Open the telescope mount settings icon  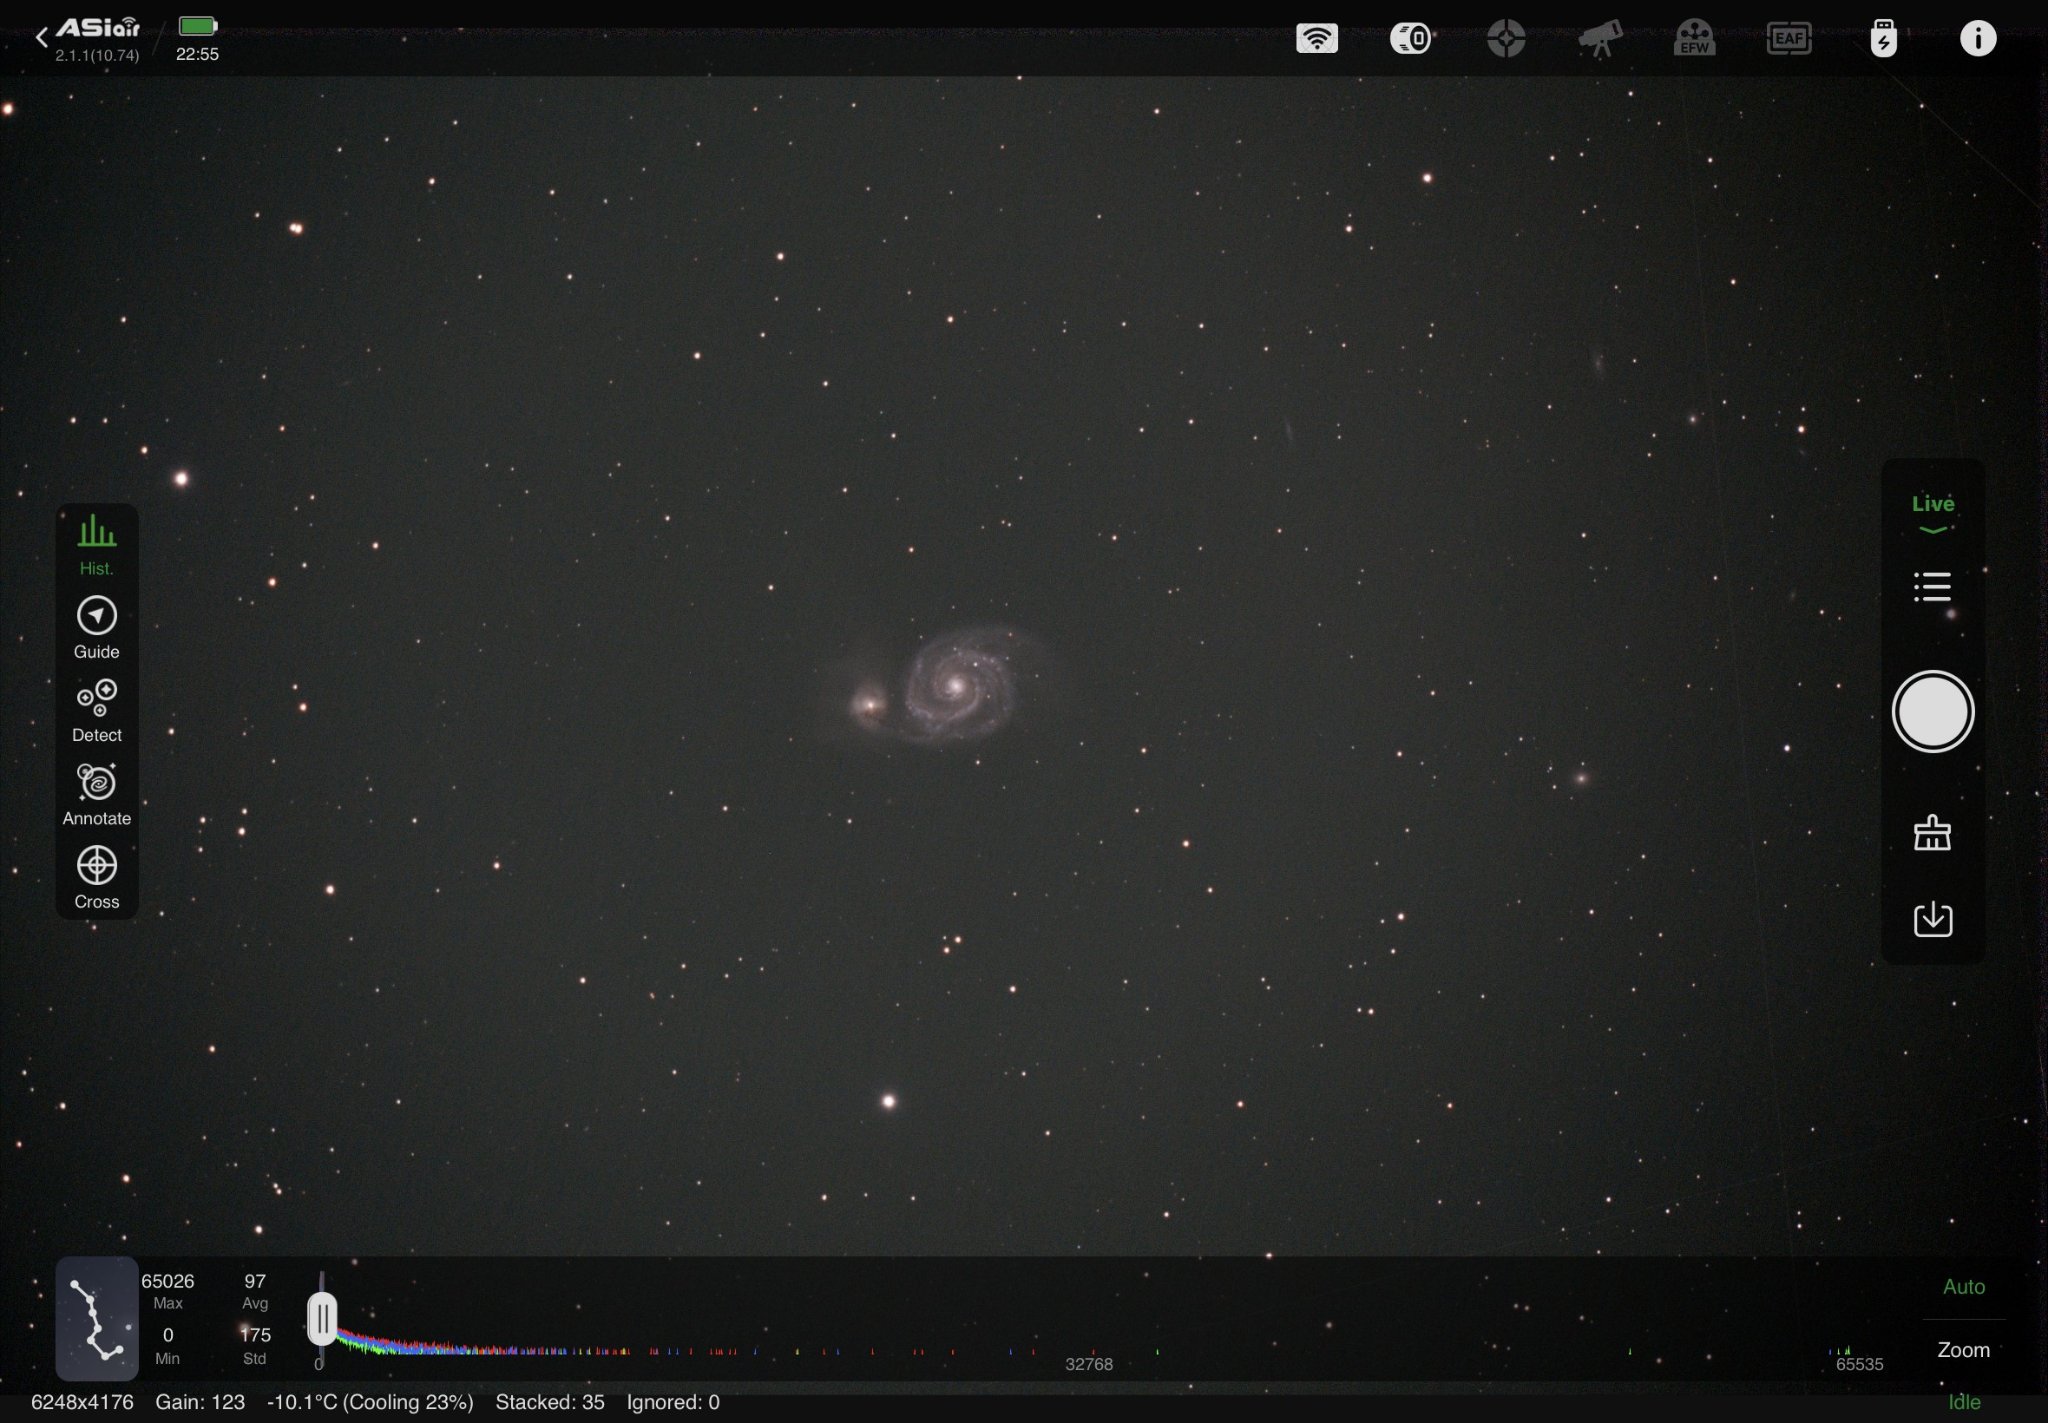[x=1599, y=39]
